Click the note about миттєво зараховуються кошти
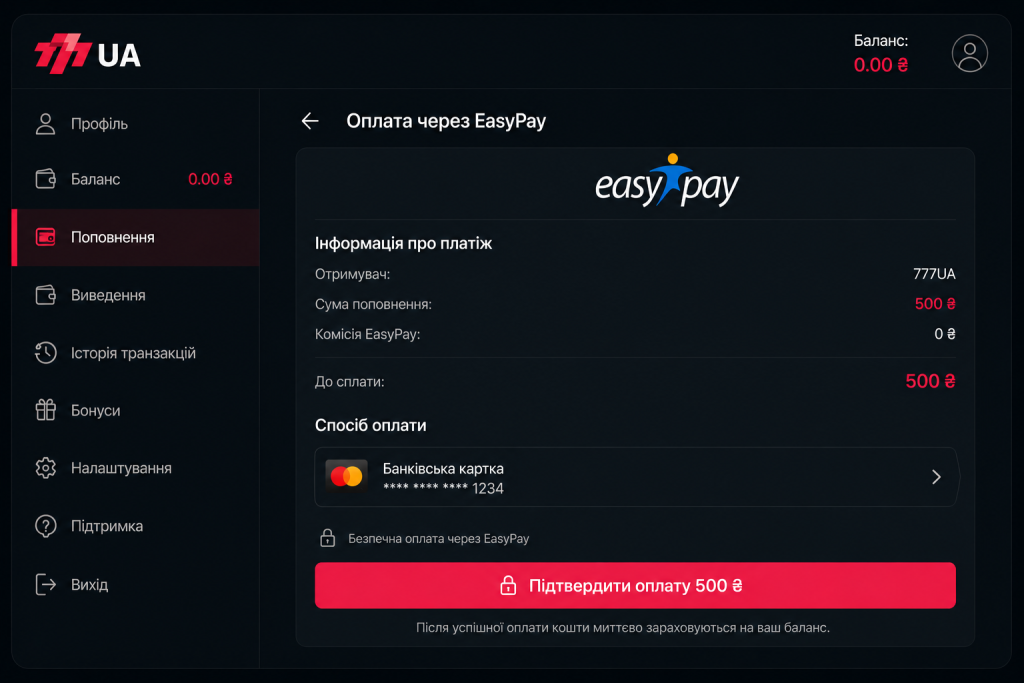1024x683 pixels. tap(623, 627)
